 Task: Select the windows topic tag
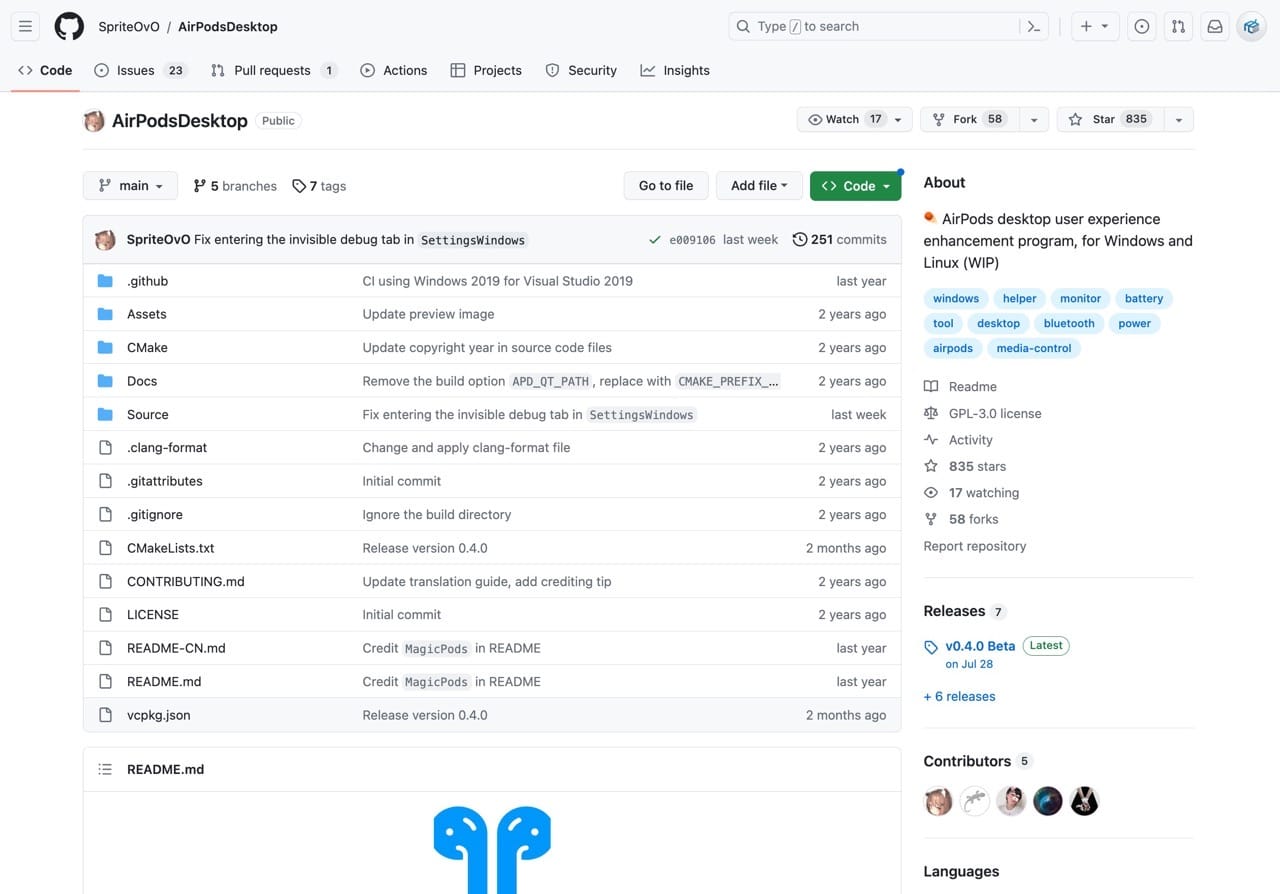(956, 299)
